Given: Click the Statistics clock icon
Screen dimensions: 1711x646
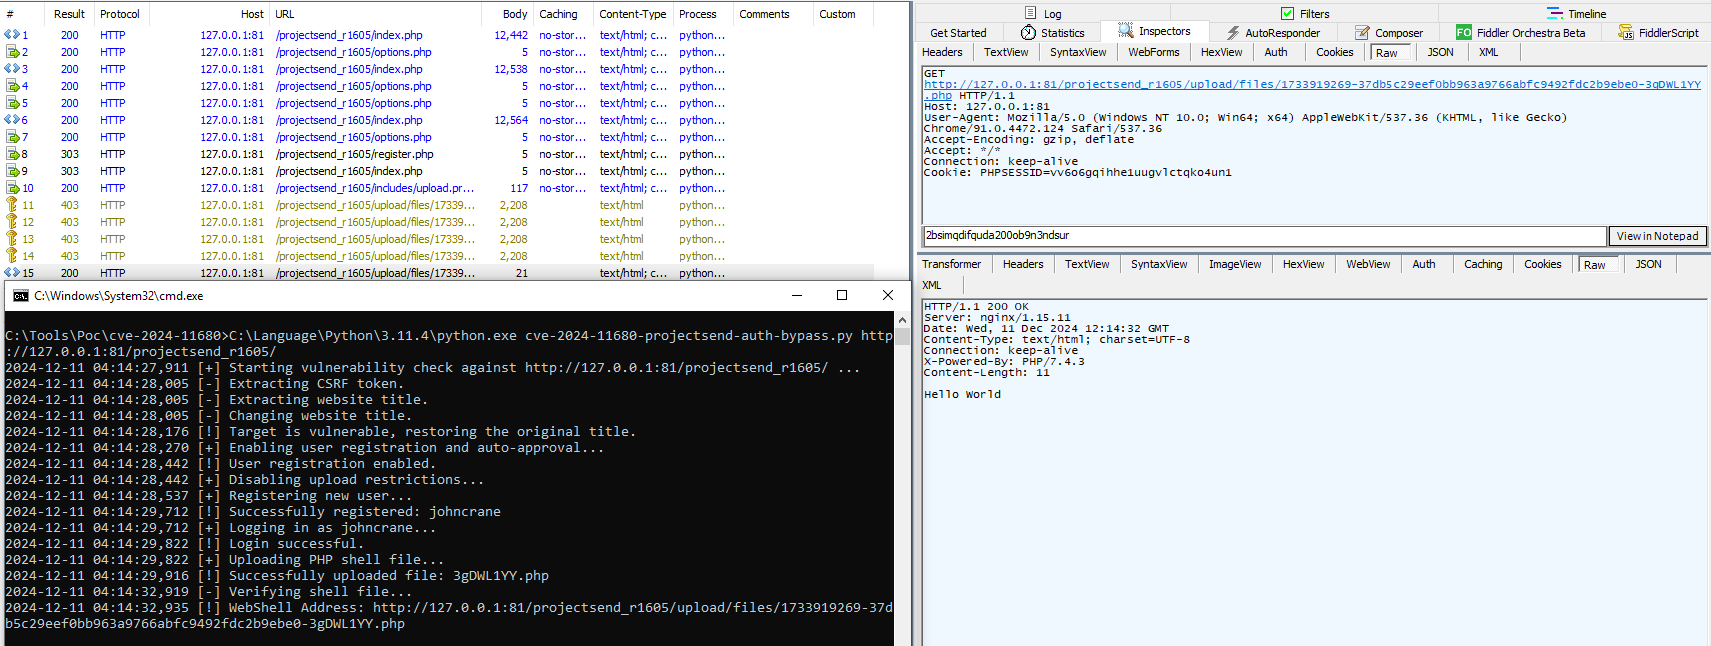Looking at the screenshot, I should 1028,33.
